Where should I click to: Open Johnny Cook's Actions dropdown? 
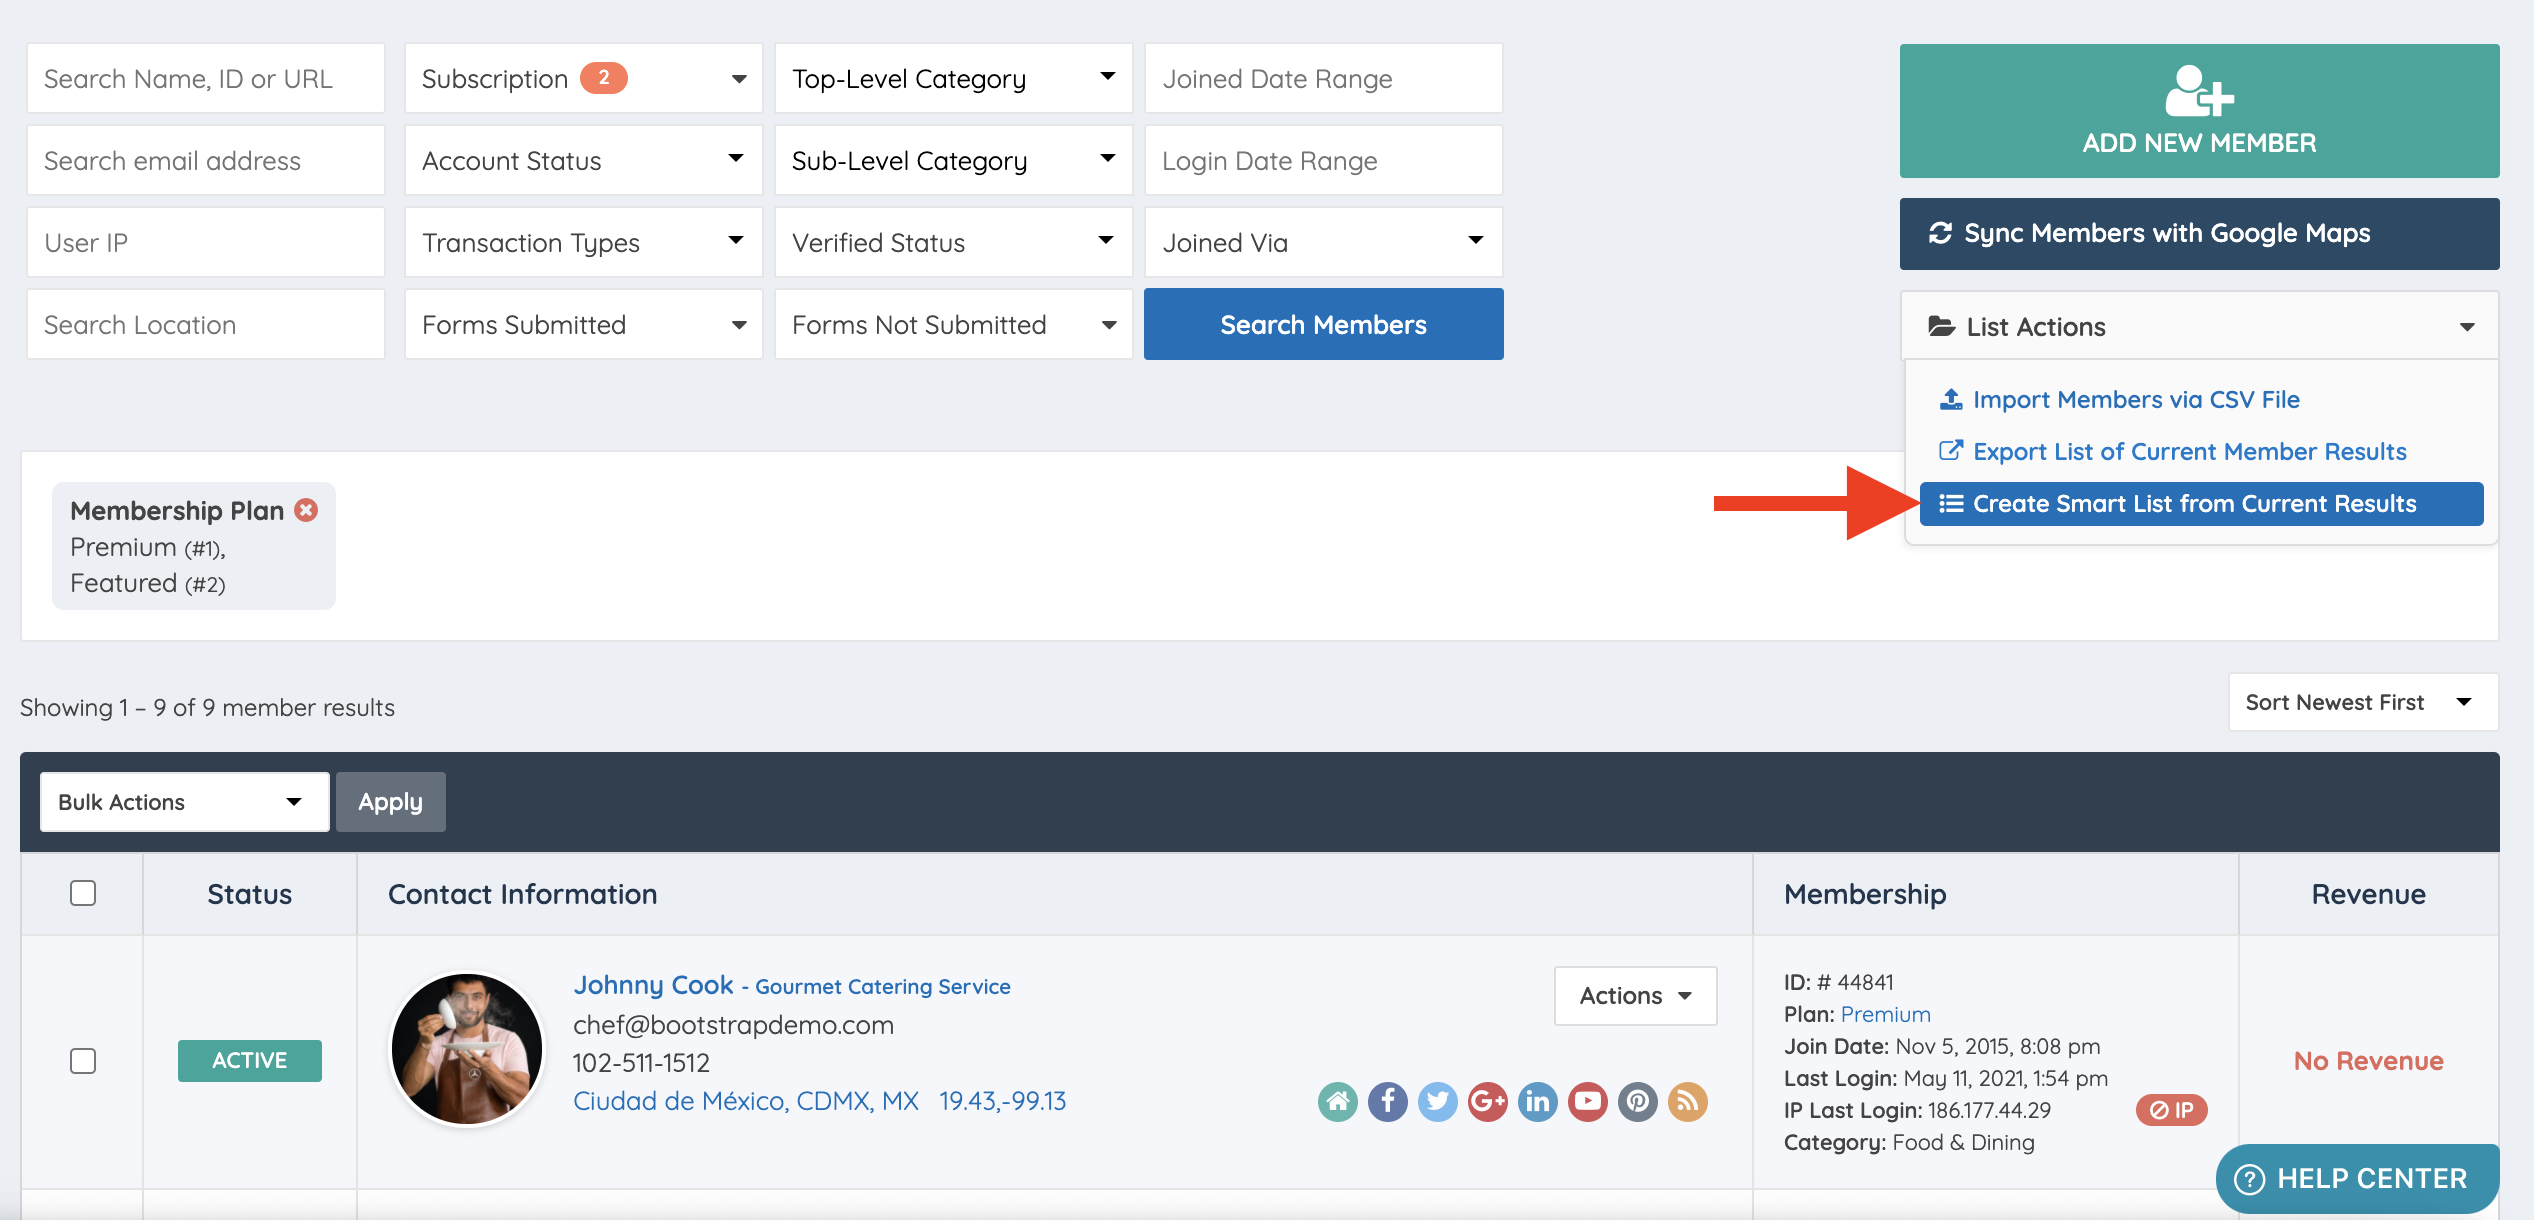[1635, 996]
